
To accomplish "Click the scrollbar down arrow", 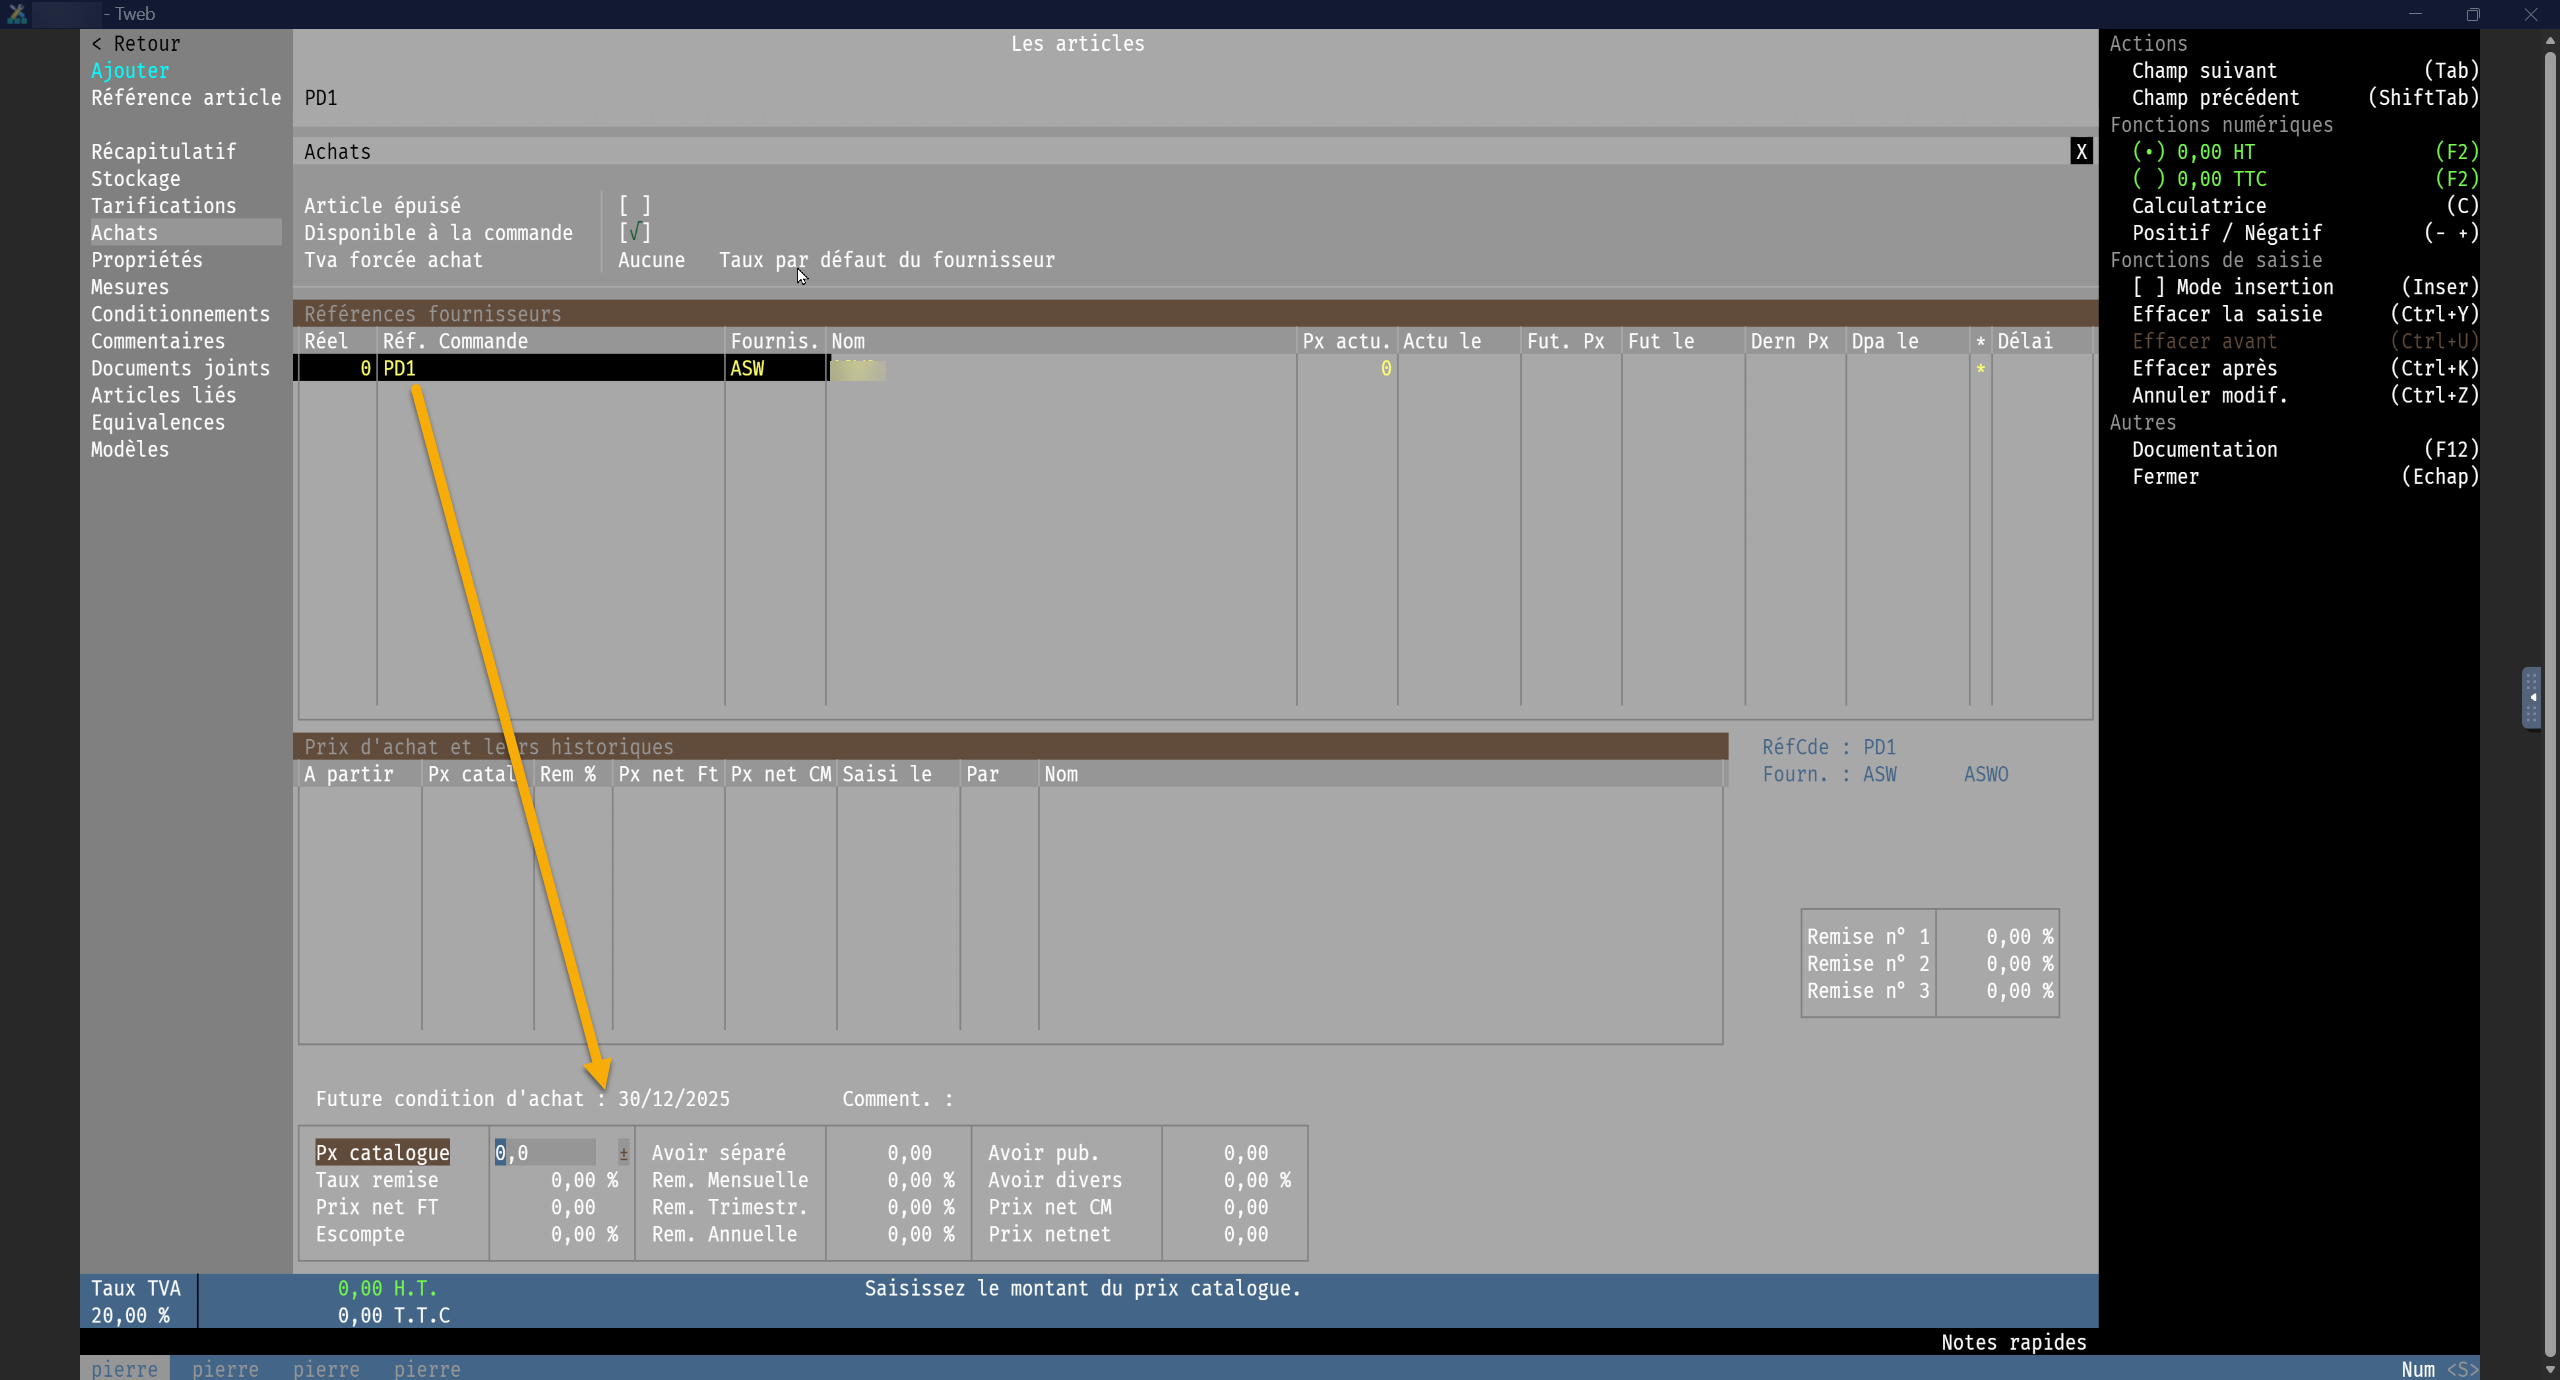I will (x=2550, y=1369).
